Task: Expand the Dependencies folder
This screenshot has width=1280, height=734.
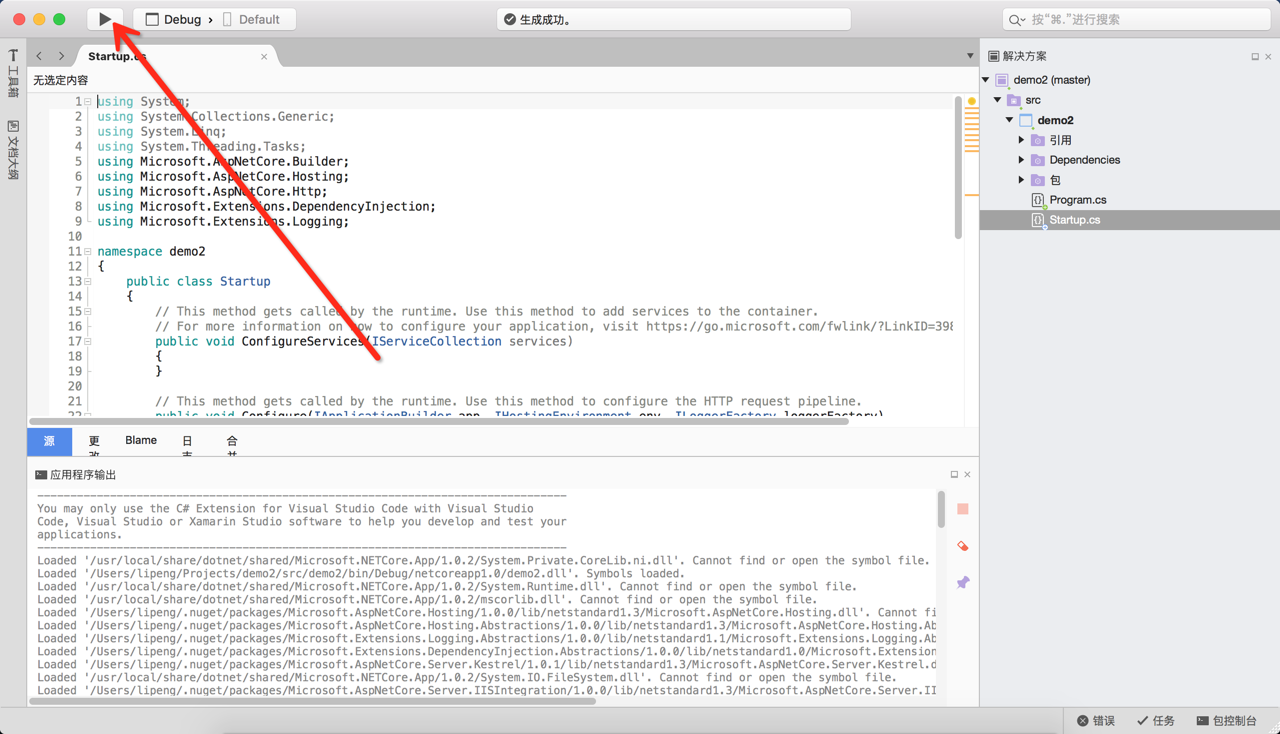Action: click(1022, 160)
